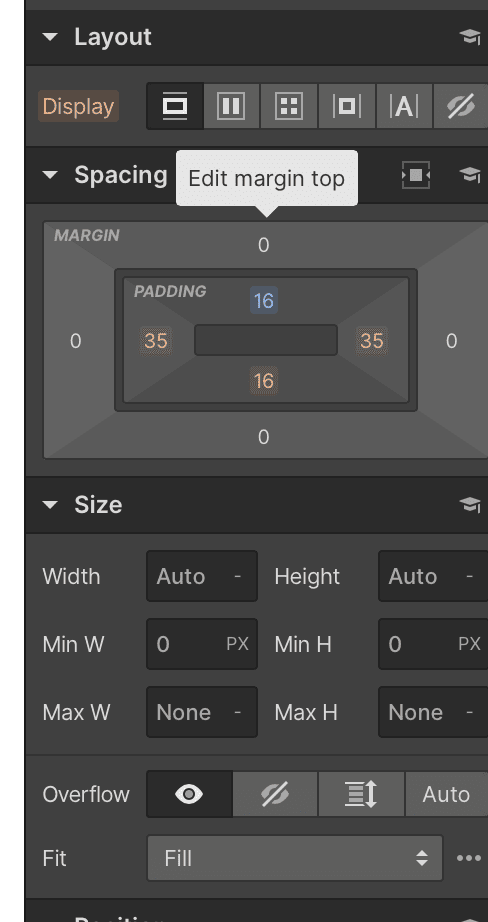The height and width of the screenshot is (922, 488).
Task: Click the Auto overflow button
Action: pos(446,794)
